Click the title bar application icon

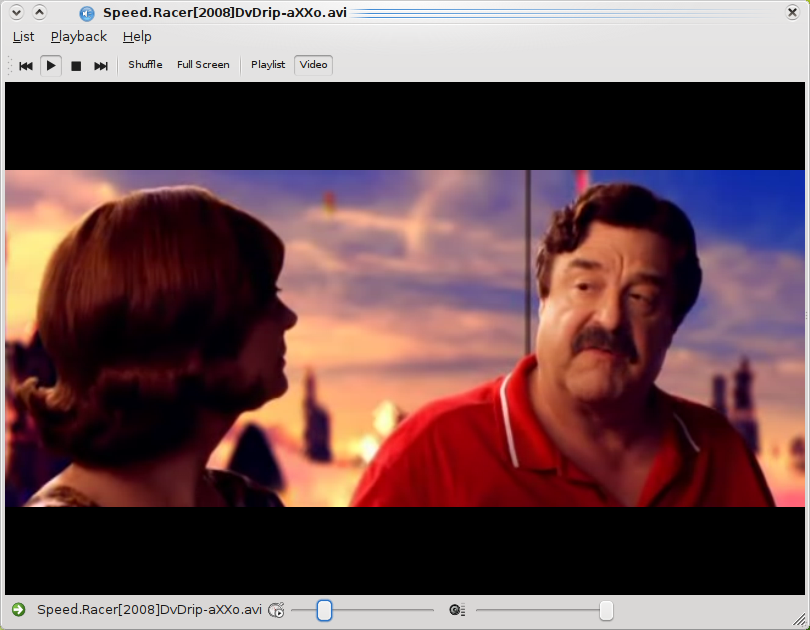pyautogui.click(x=87, y=13)
